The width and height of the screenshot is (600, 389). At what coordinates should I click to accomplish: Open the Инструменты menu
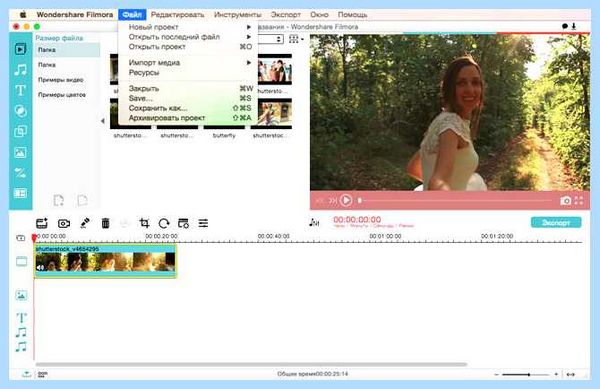click(x=238, y=15)
